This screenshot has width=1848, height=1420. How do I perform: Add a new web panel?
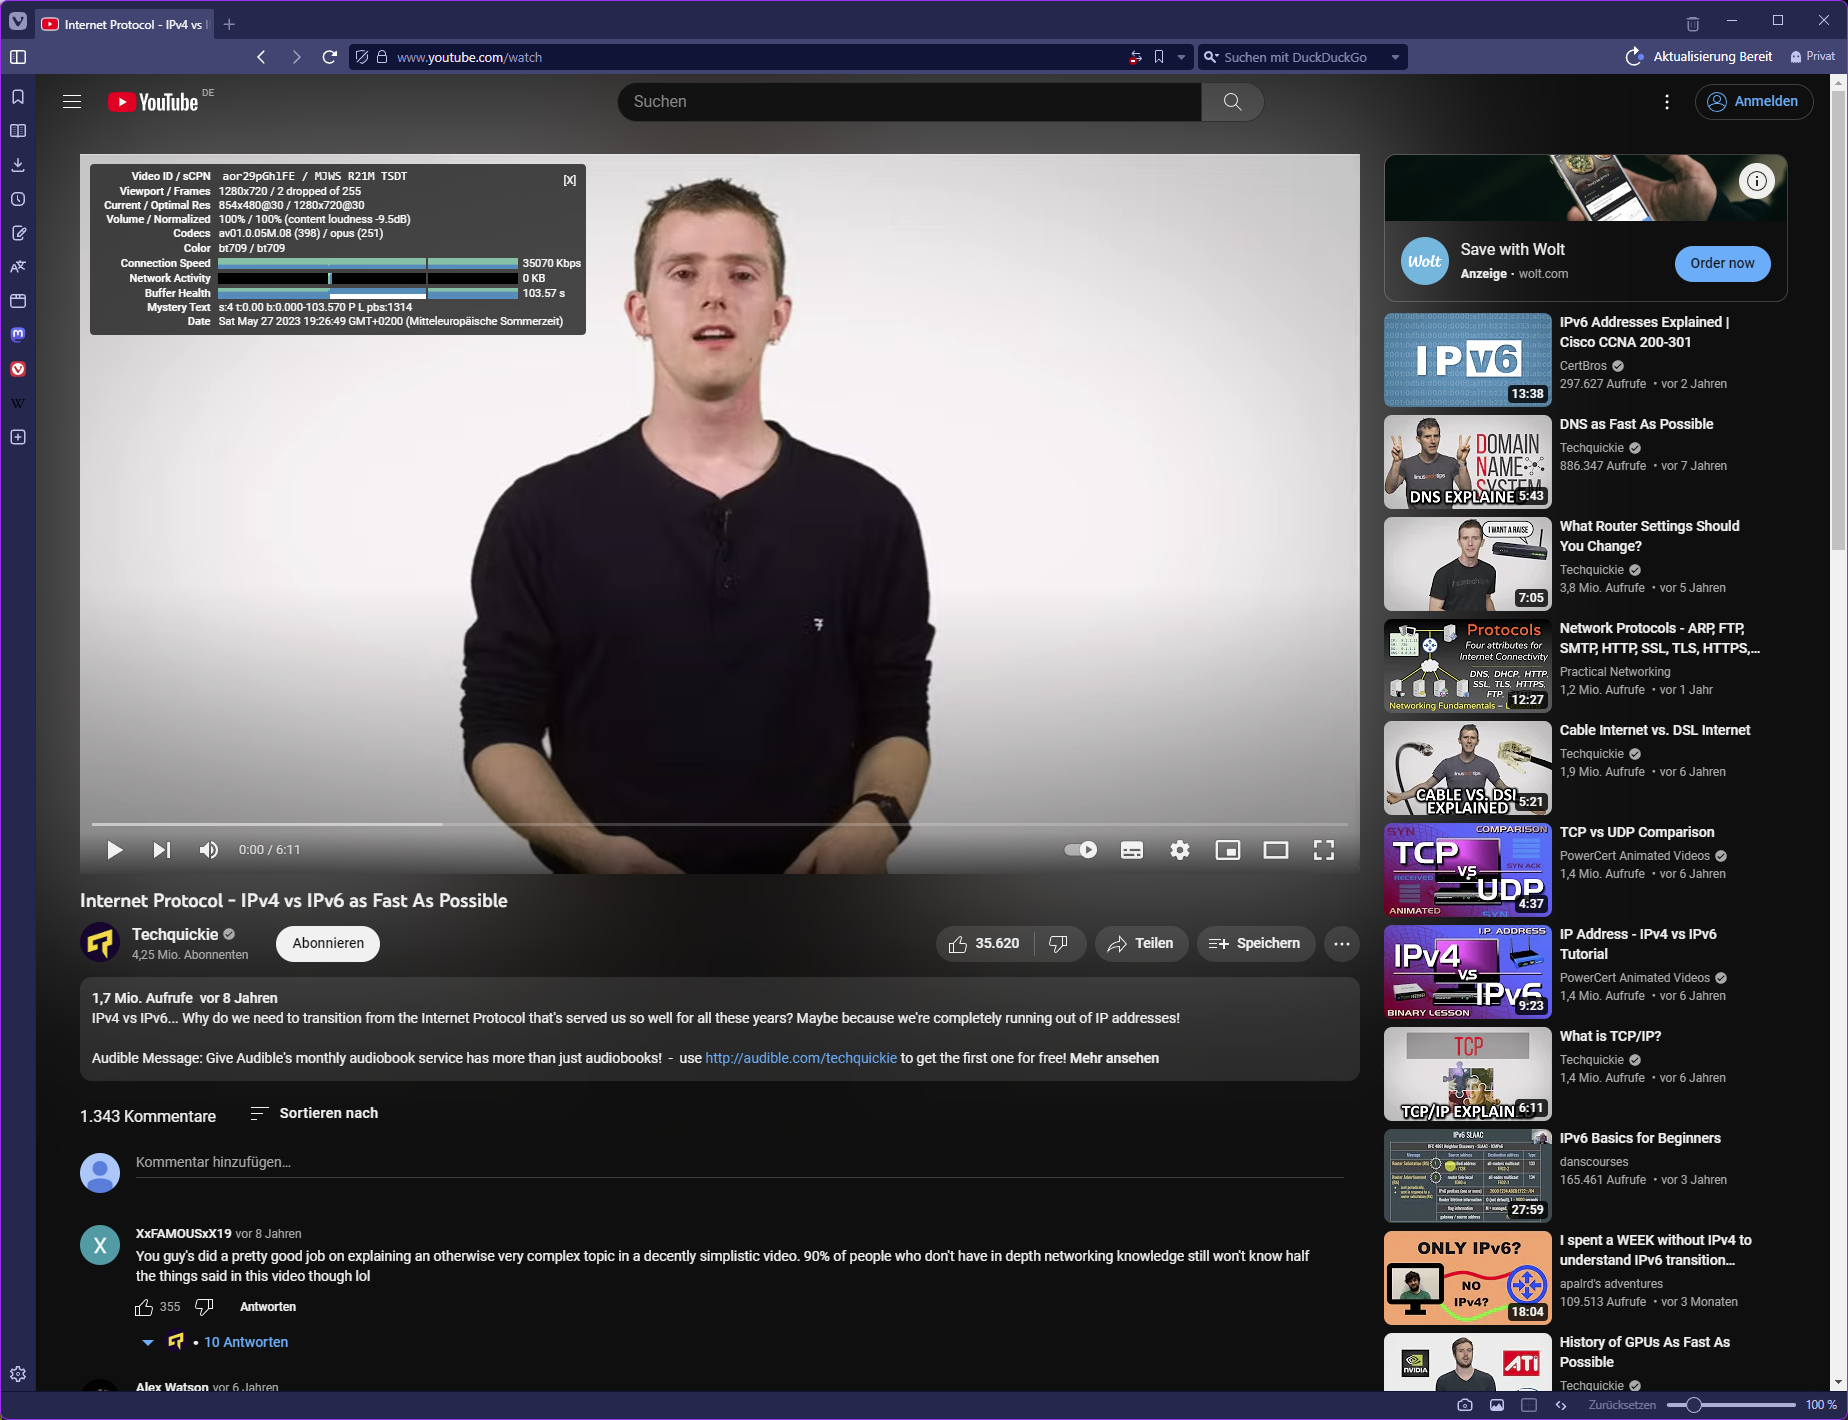tap(18, 437)
